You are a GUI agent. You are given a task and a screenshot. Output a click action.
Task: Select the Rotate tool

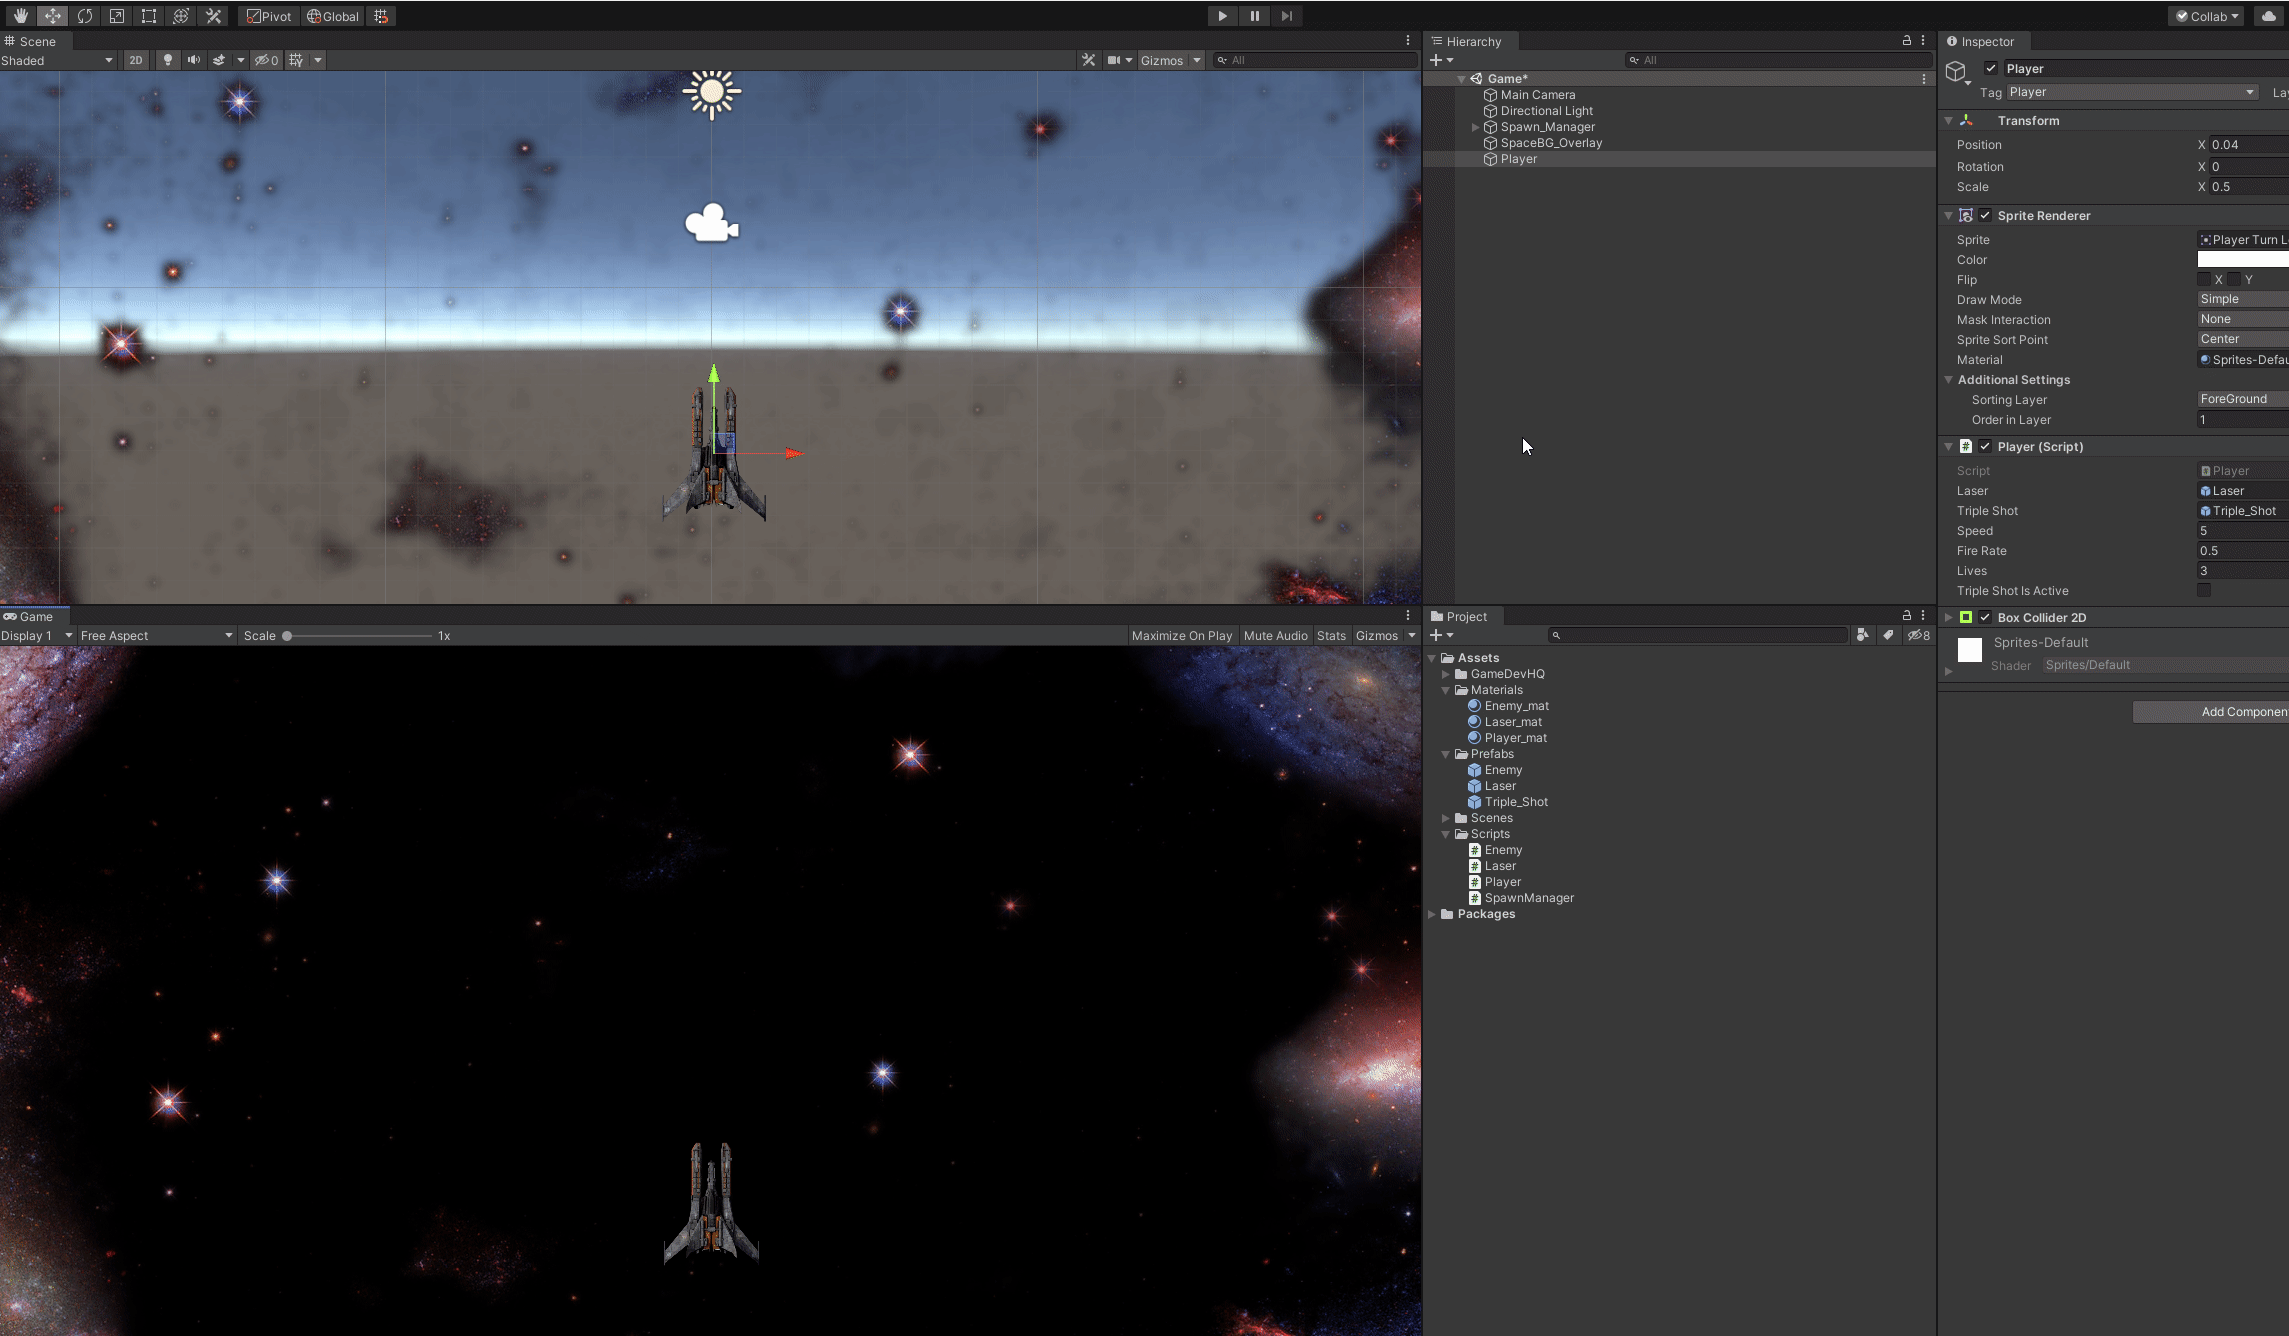pyautogui.click(x=85, y=16)
